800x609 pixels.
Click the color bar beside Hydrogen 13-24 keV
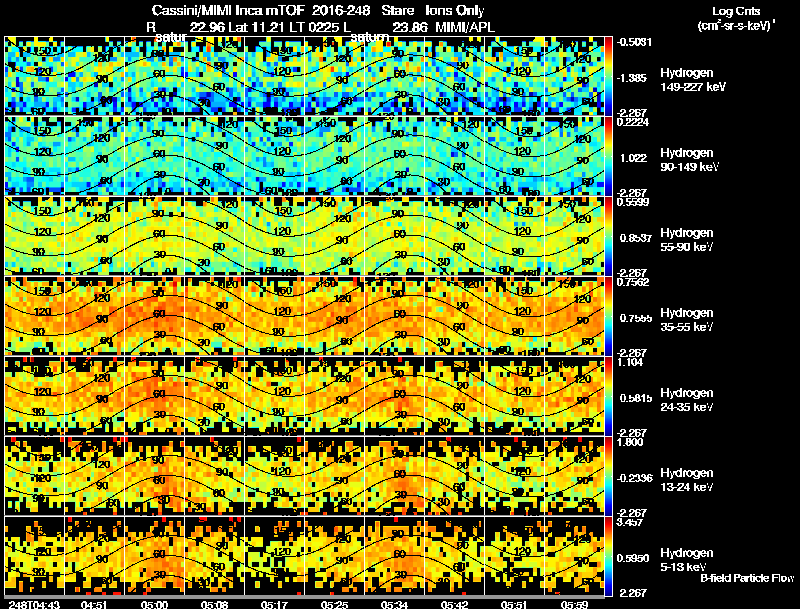click(x=608, y=476)
